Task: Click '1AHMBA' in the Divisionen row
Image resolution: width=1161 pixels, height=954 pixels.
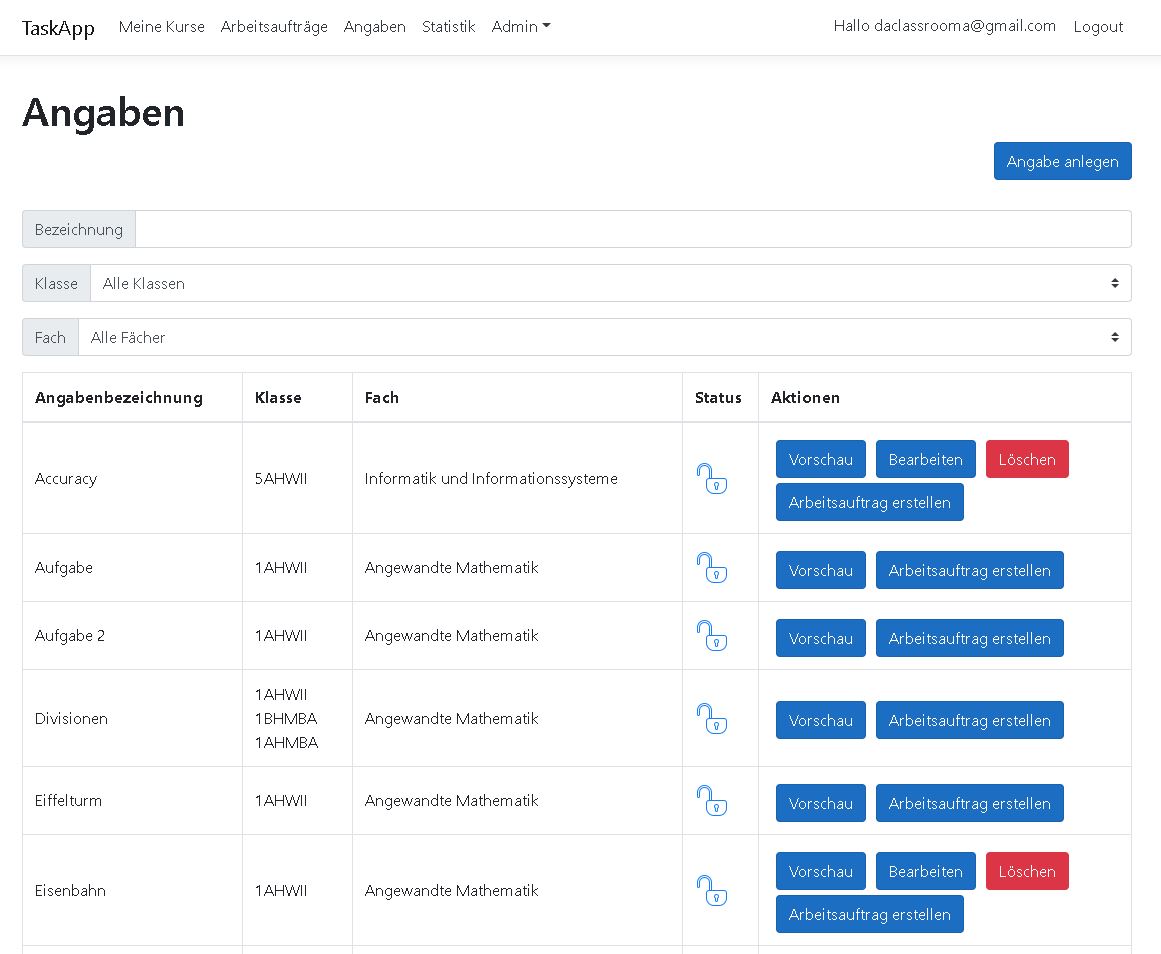Action: click(x=287, y=742)
